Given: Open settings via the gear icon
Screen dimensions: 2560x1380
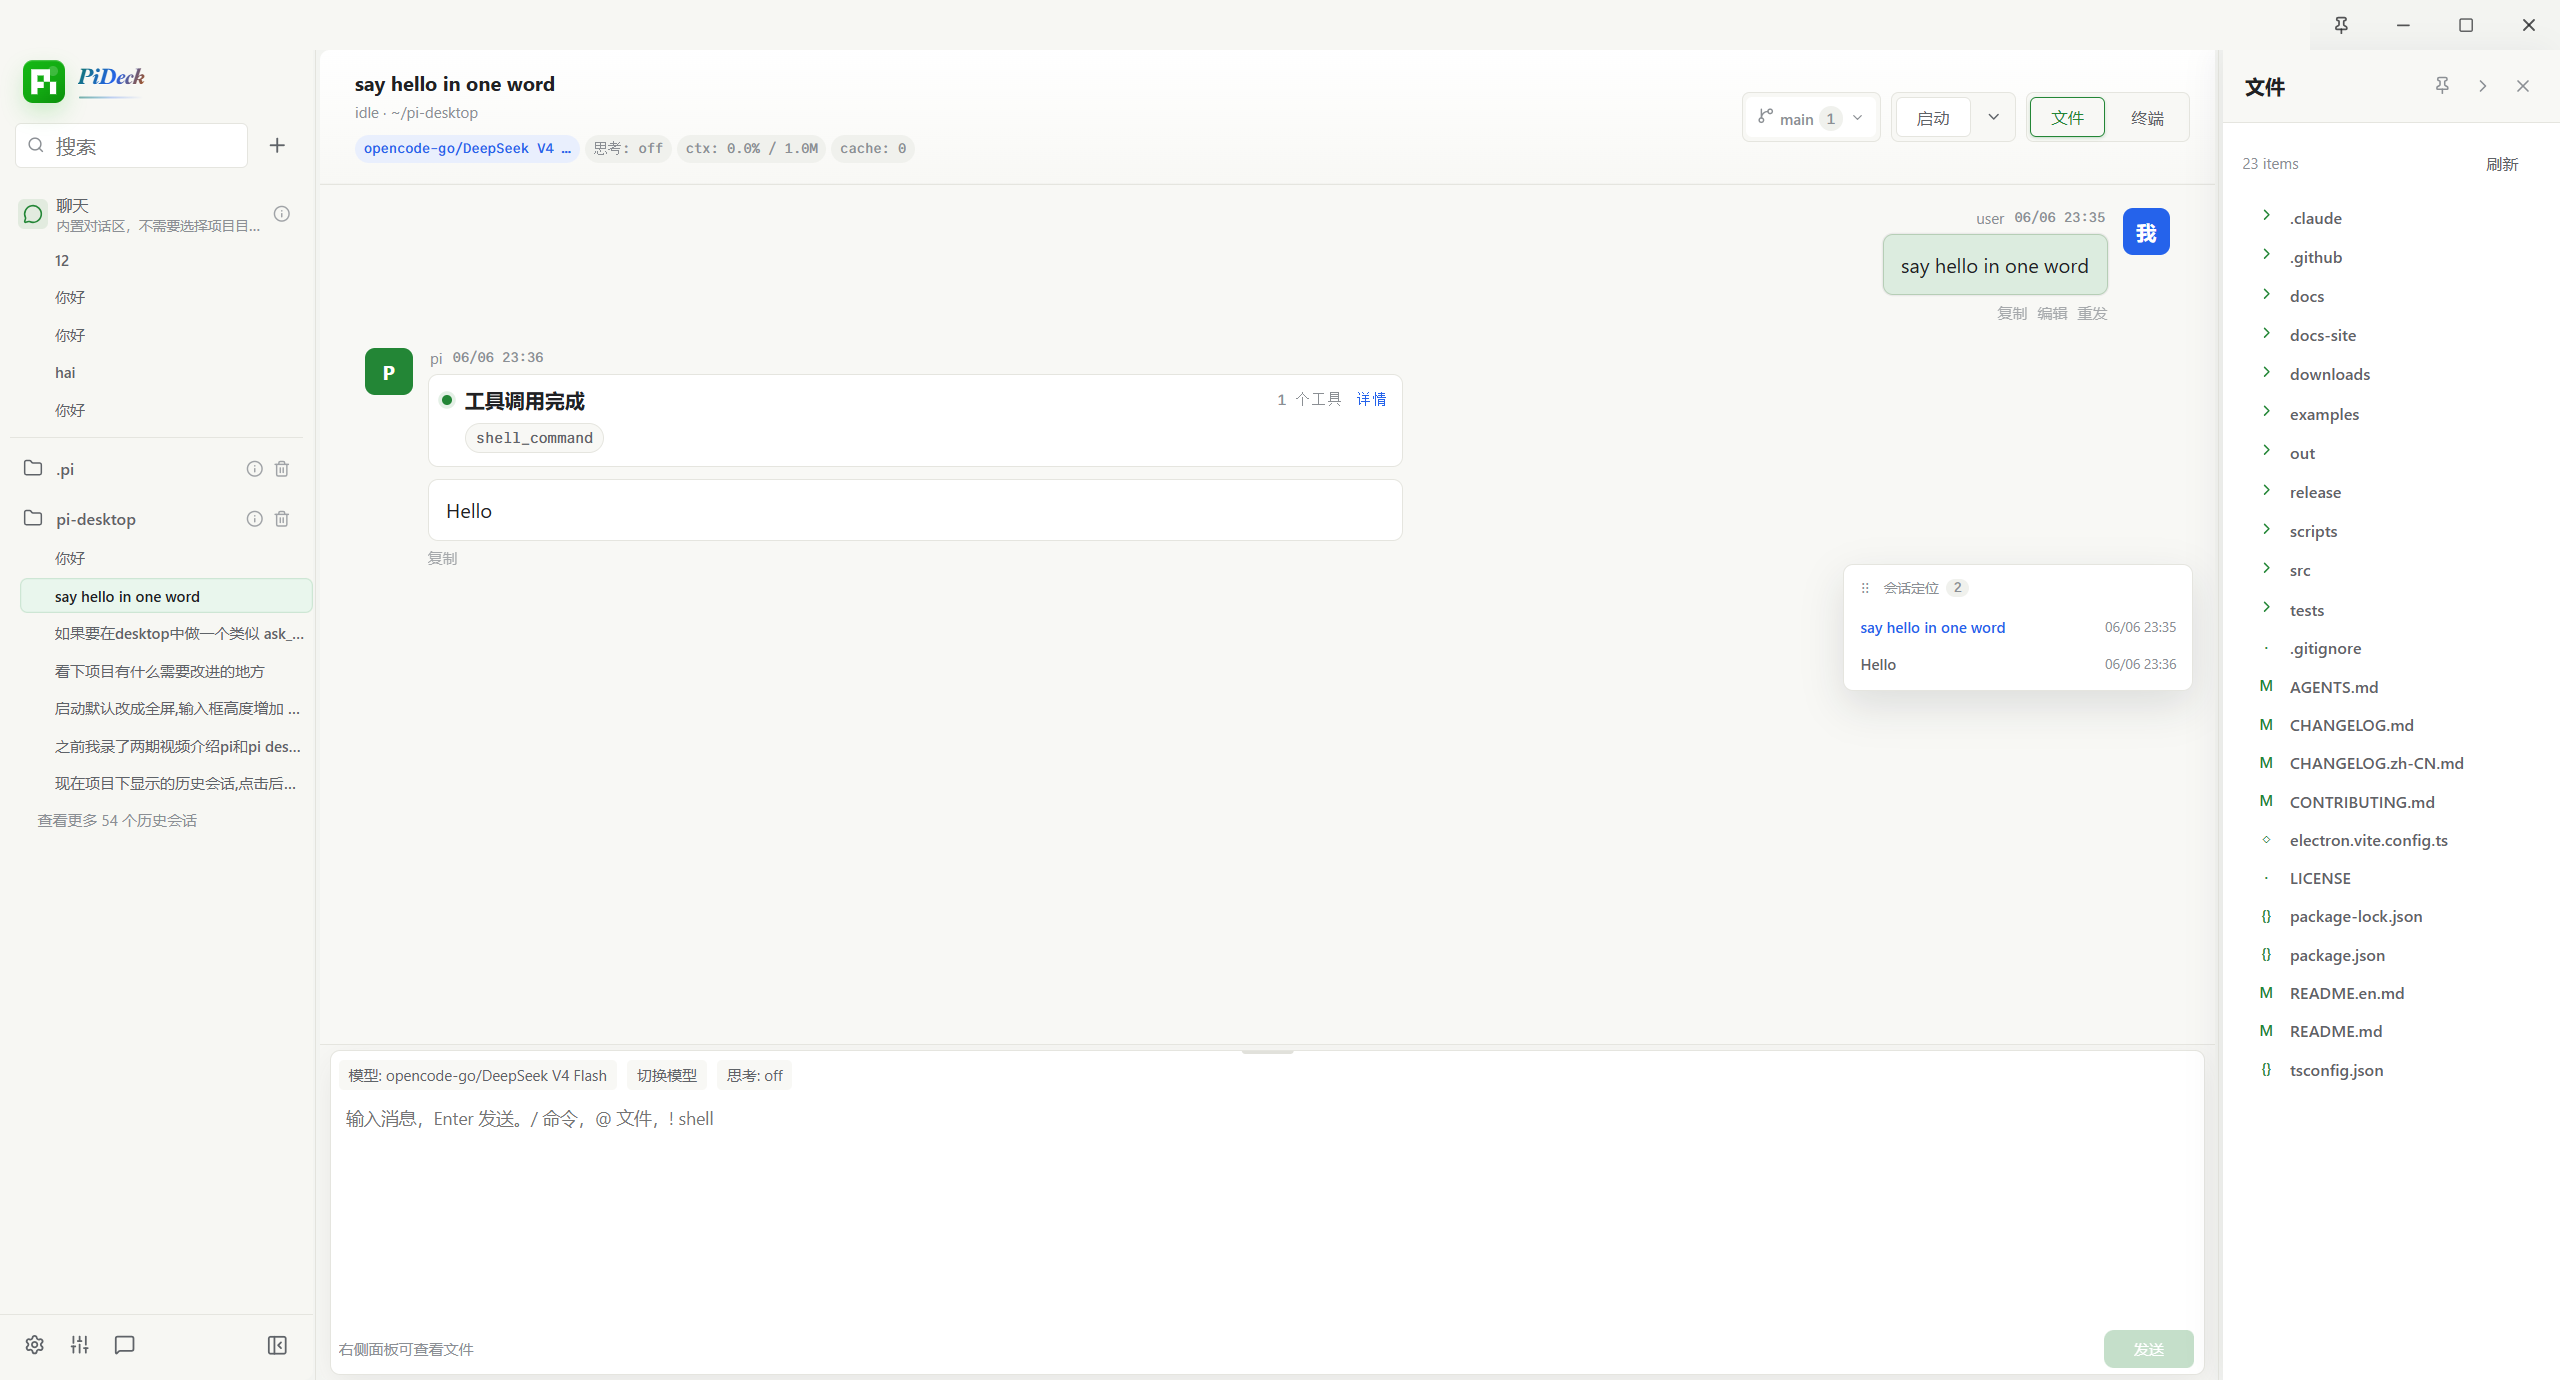Looking at the screenshot, I should [x=35, y=1345].
